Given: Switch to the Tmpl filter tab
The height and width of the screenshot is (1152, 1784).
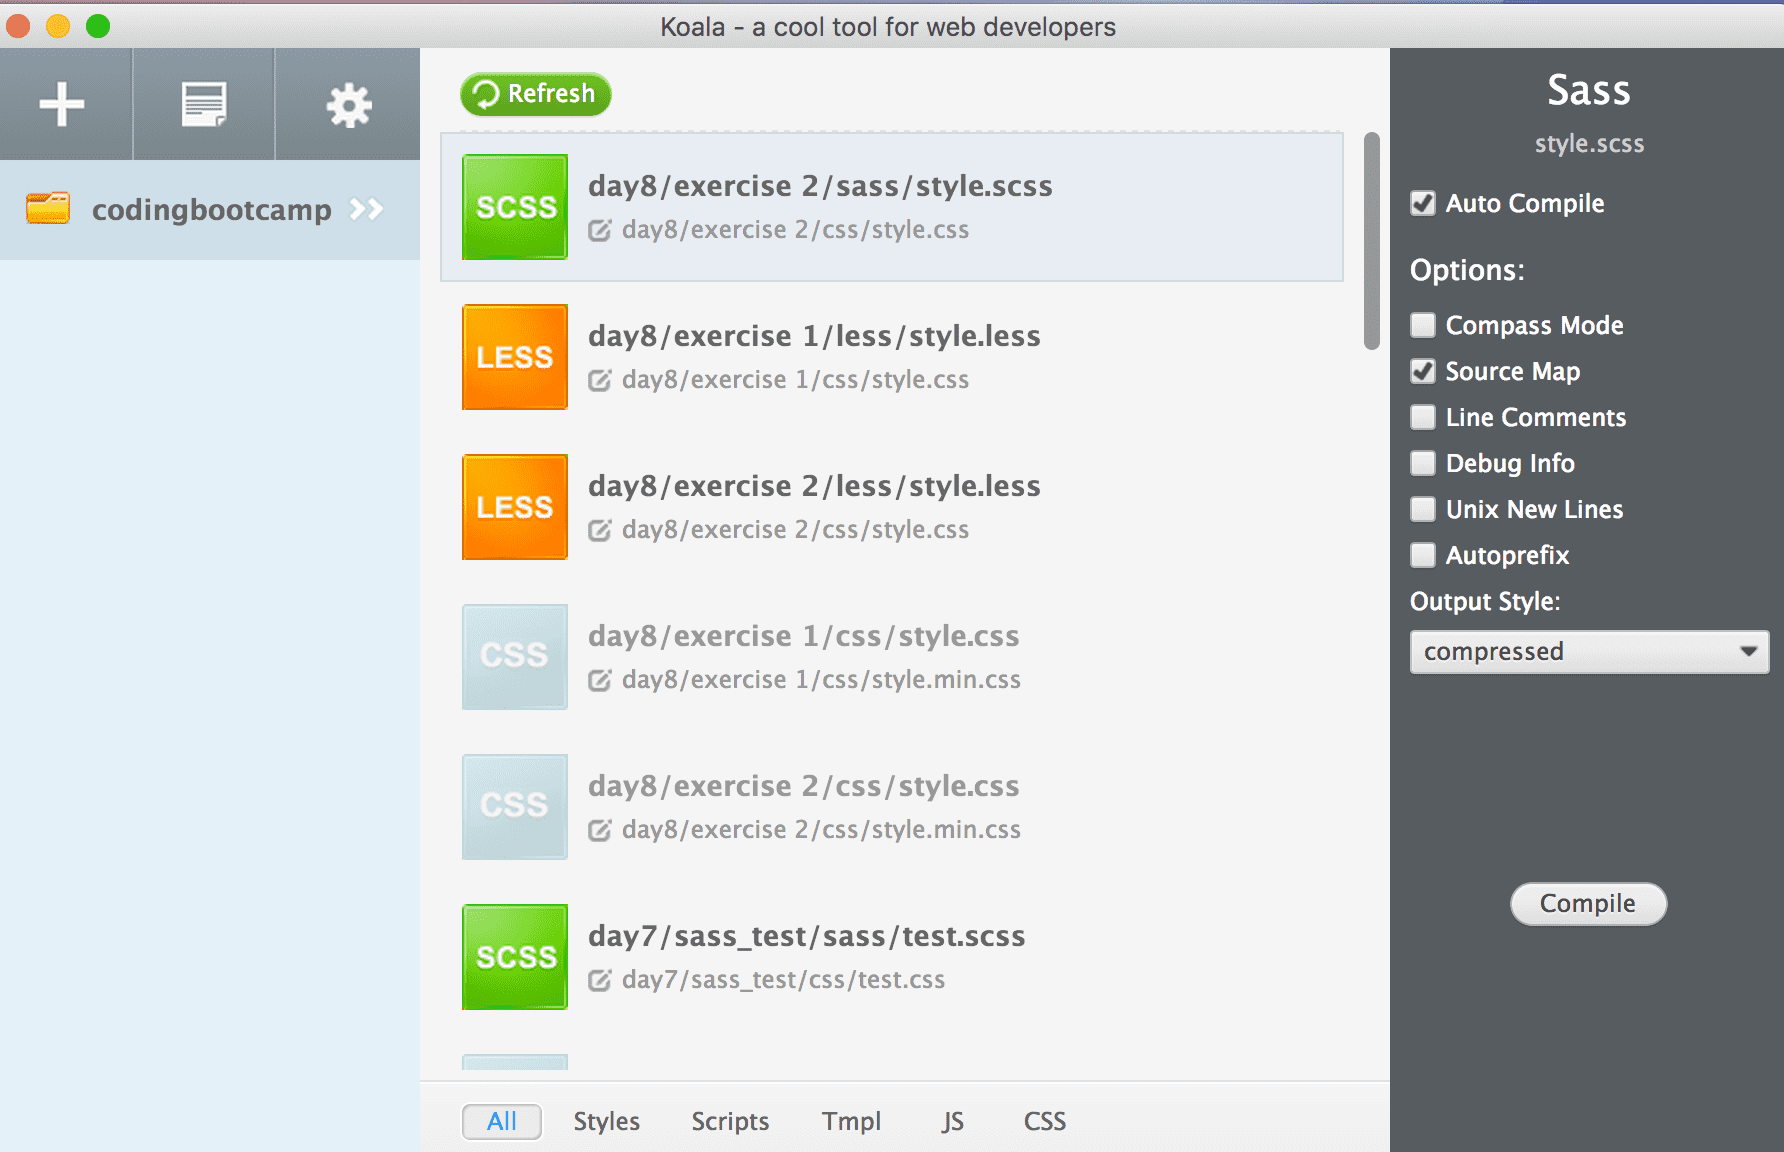Looking at the screenshot, I should (852, 1122).
